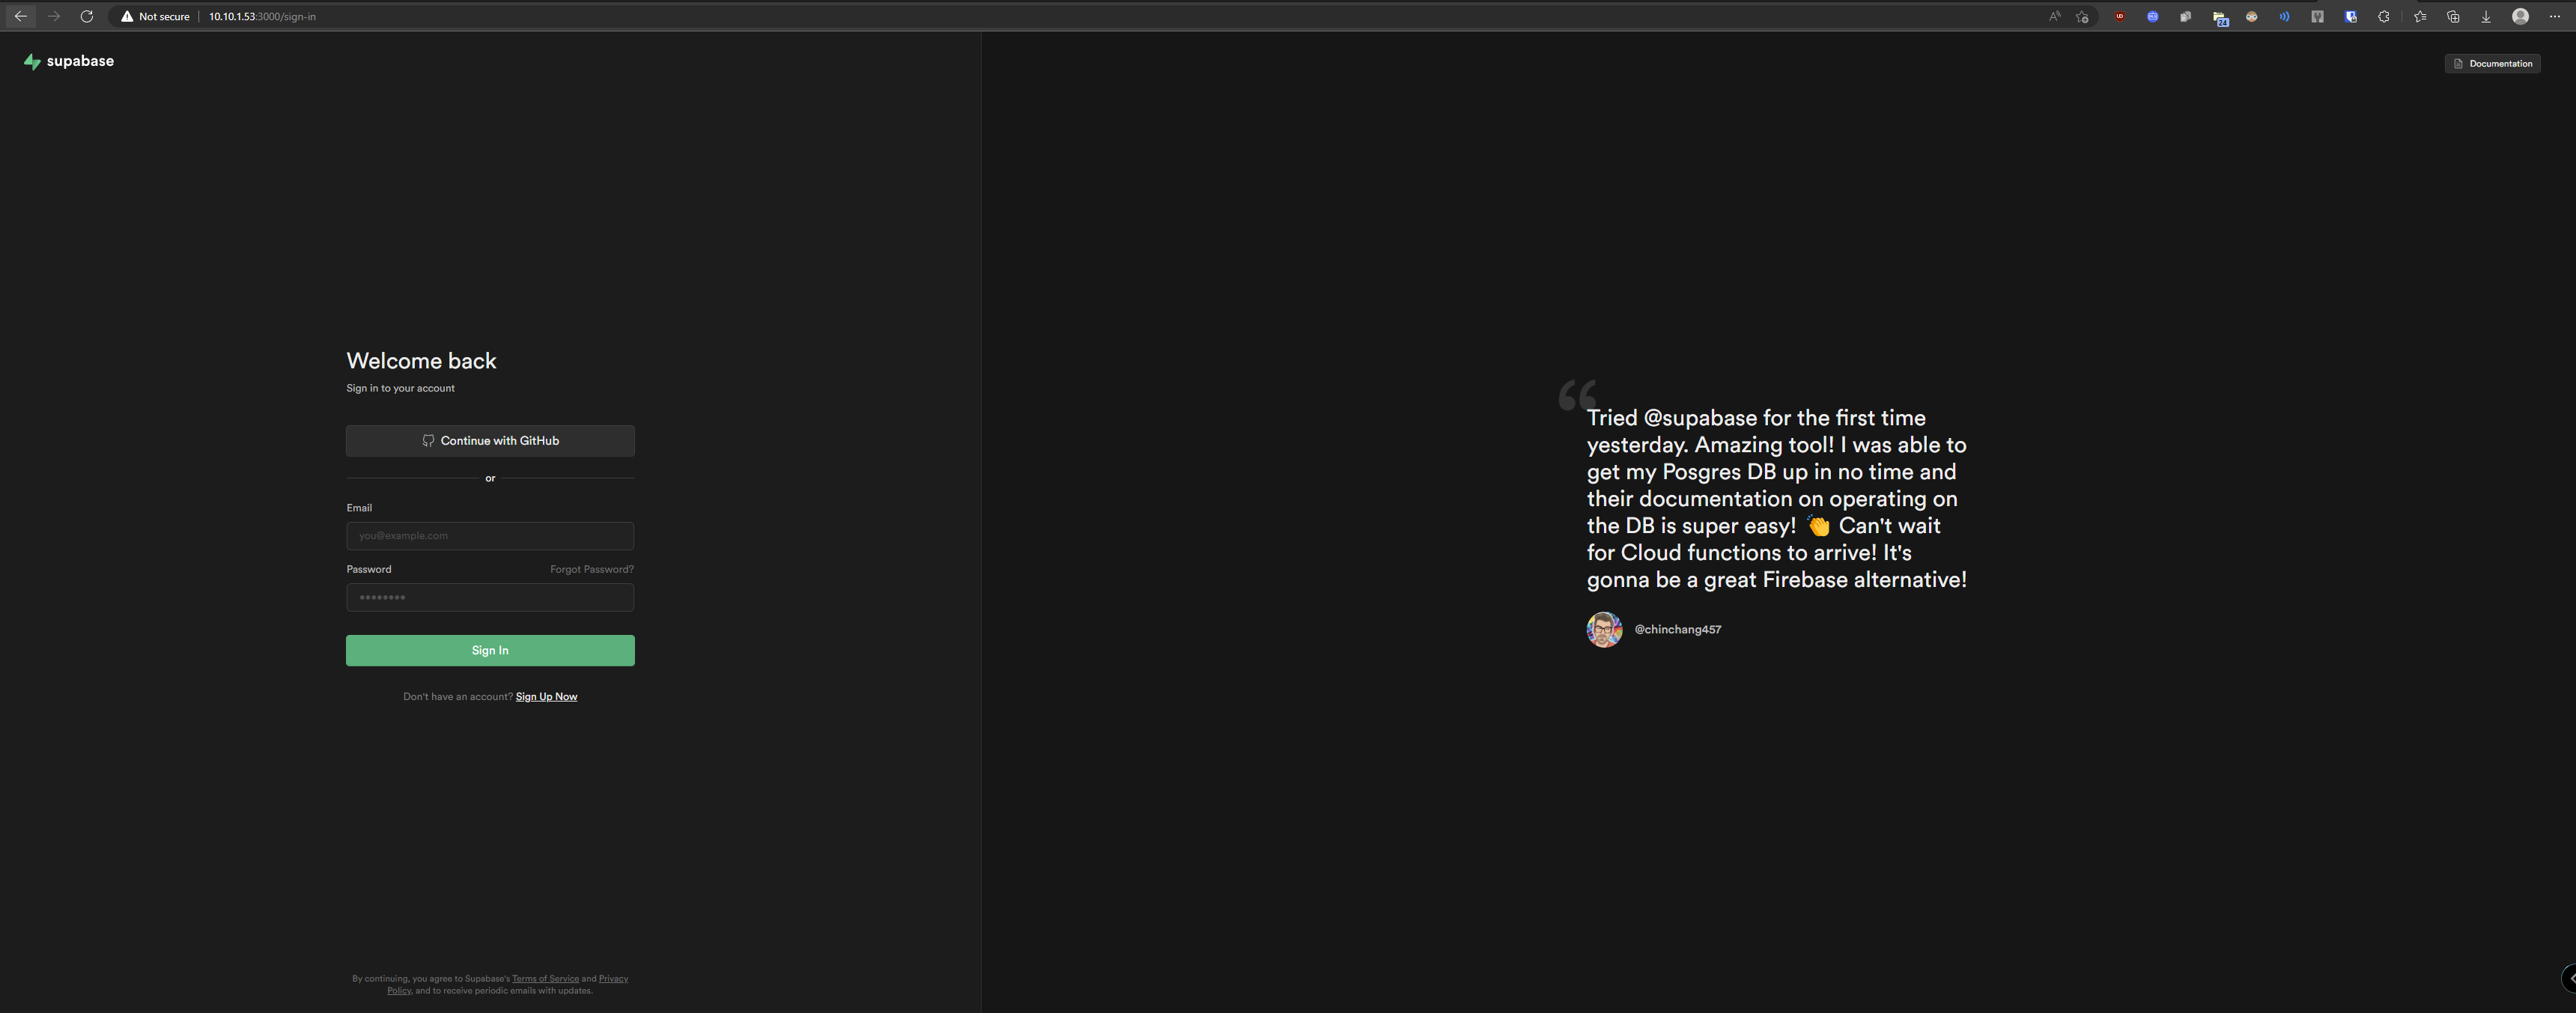The width and height of the screenshot is (2576, 1013).
Task: Click the Read aloud icon
Action: coord(2054,17)
